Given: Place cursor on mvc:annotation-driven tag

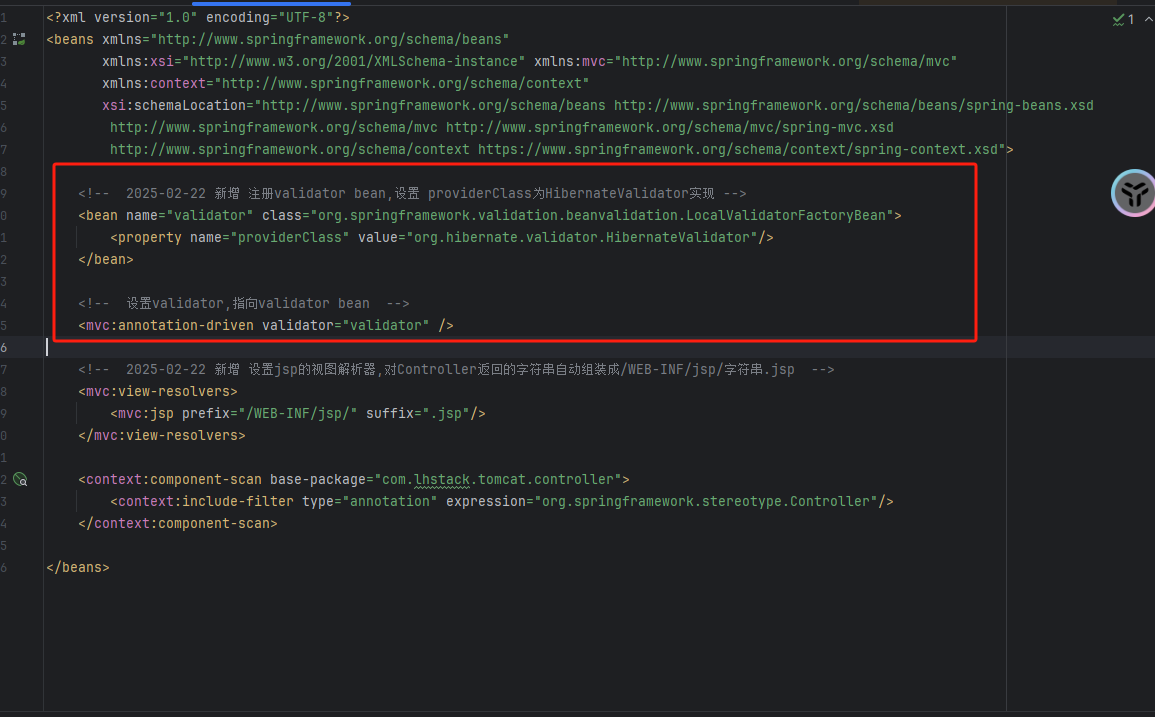Looking at the screenshot, I should pos(166,325).
